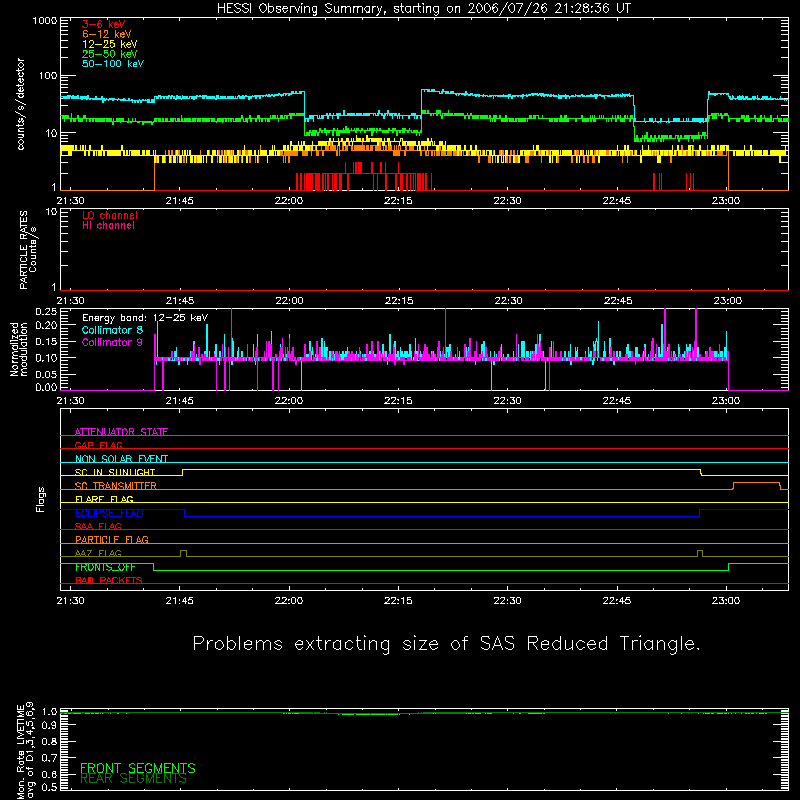Image resolution: width=800 pixels, height=800 pixels.
Task: Click the '0.8' livetime tick value
Action: coord(50,741)
